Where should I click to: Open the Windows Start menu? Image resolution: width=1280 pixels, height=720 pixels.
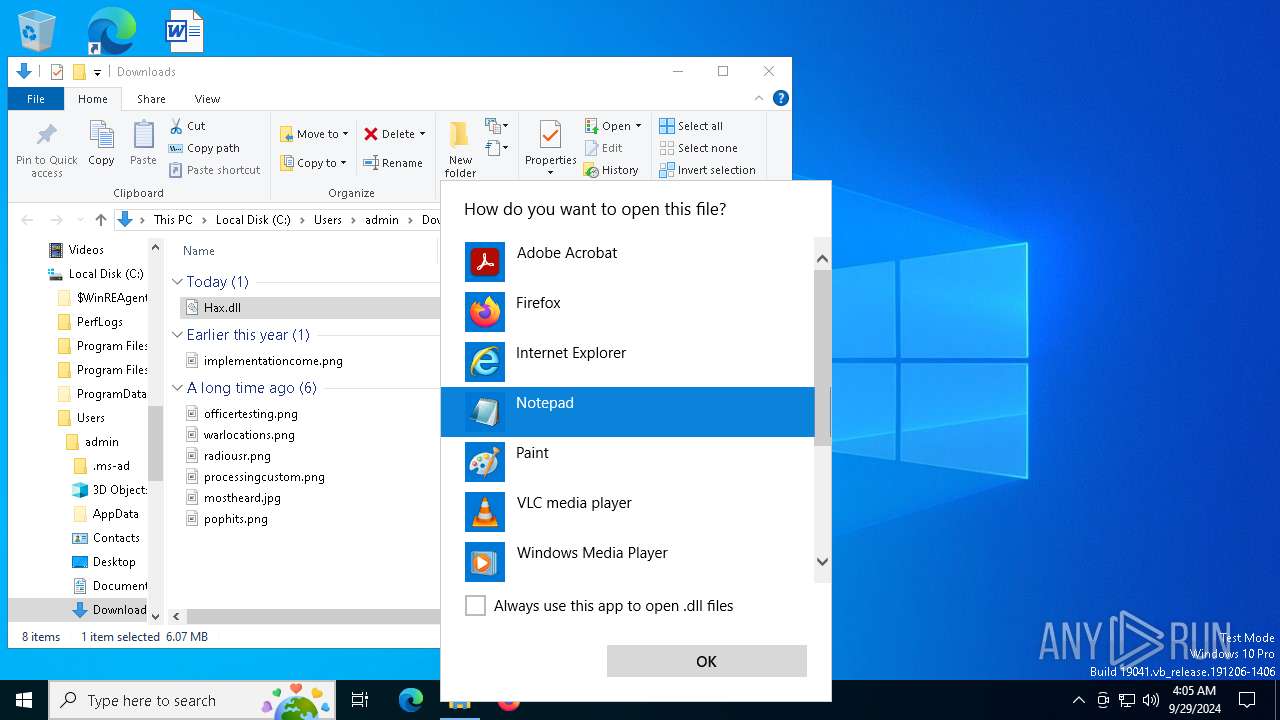click(24, 700)
